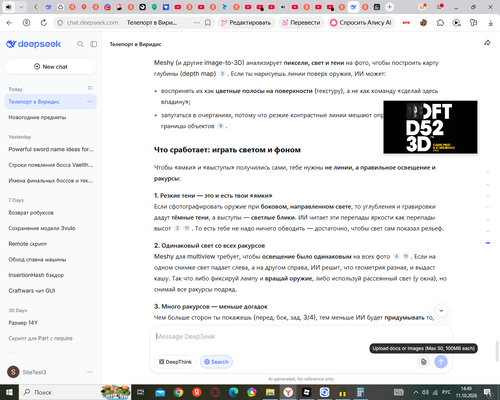Click the taskbar Поиск search box

(75, 392)
